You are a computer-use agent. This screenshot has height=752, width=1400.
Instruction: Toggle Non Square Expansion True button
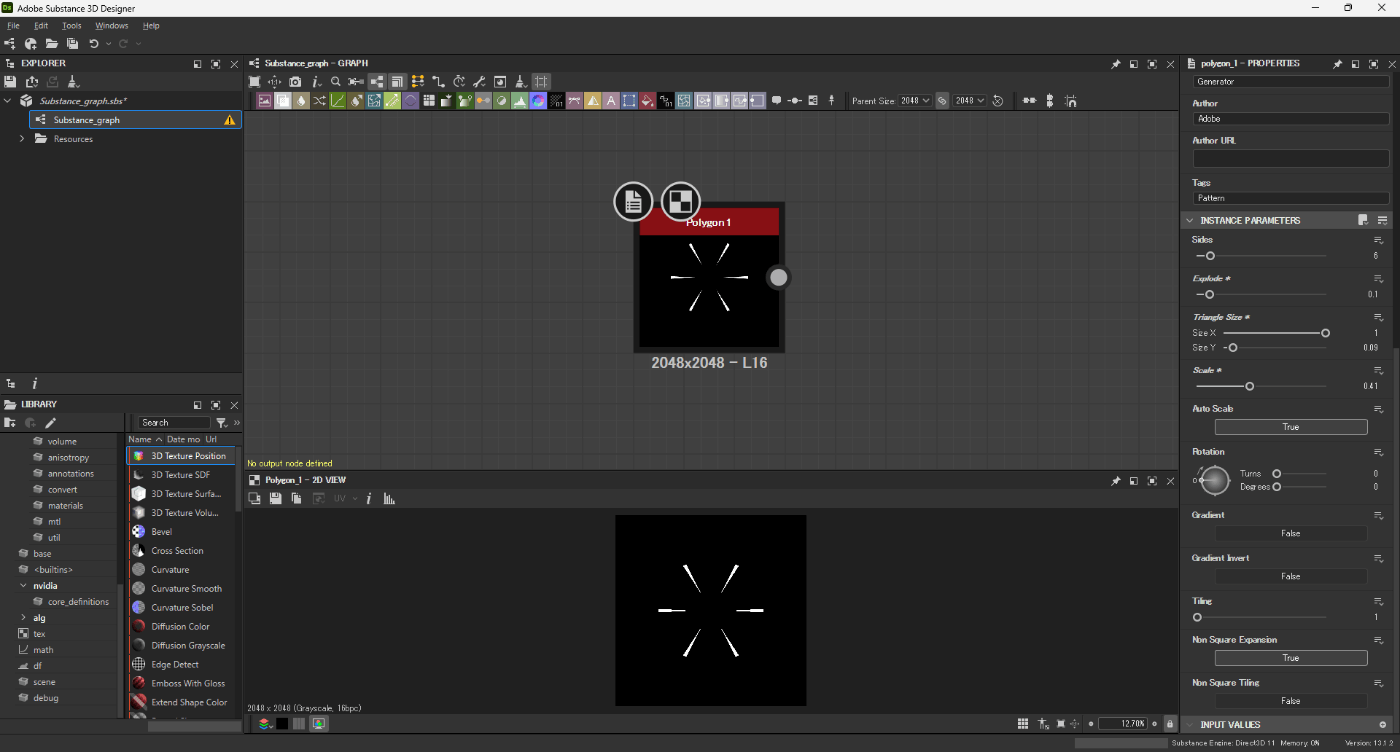pos(1290,658)
